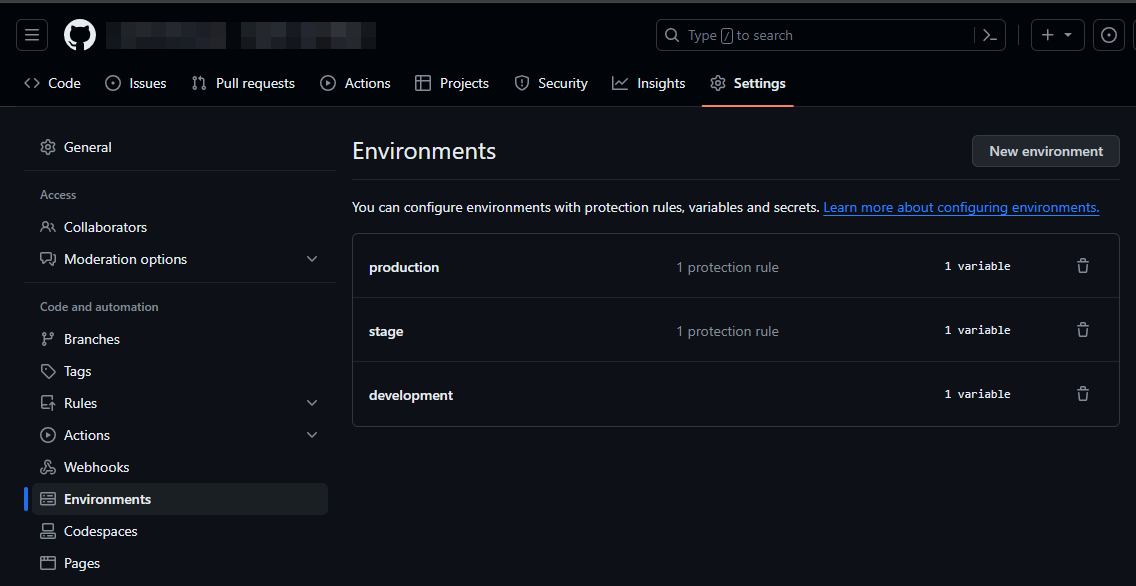Open General settings in sidebar
Image resolution: width=1136 pixels, height=586 pixels.
pyautogui.click(x=180, y=147)
